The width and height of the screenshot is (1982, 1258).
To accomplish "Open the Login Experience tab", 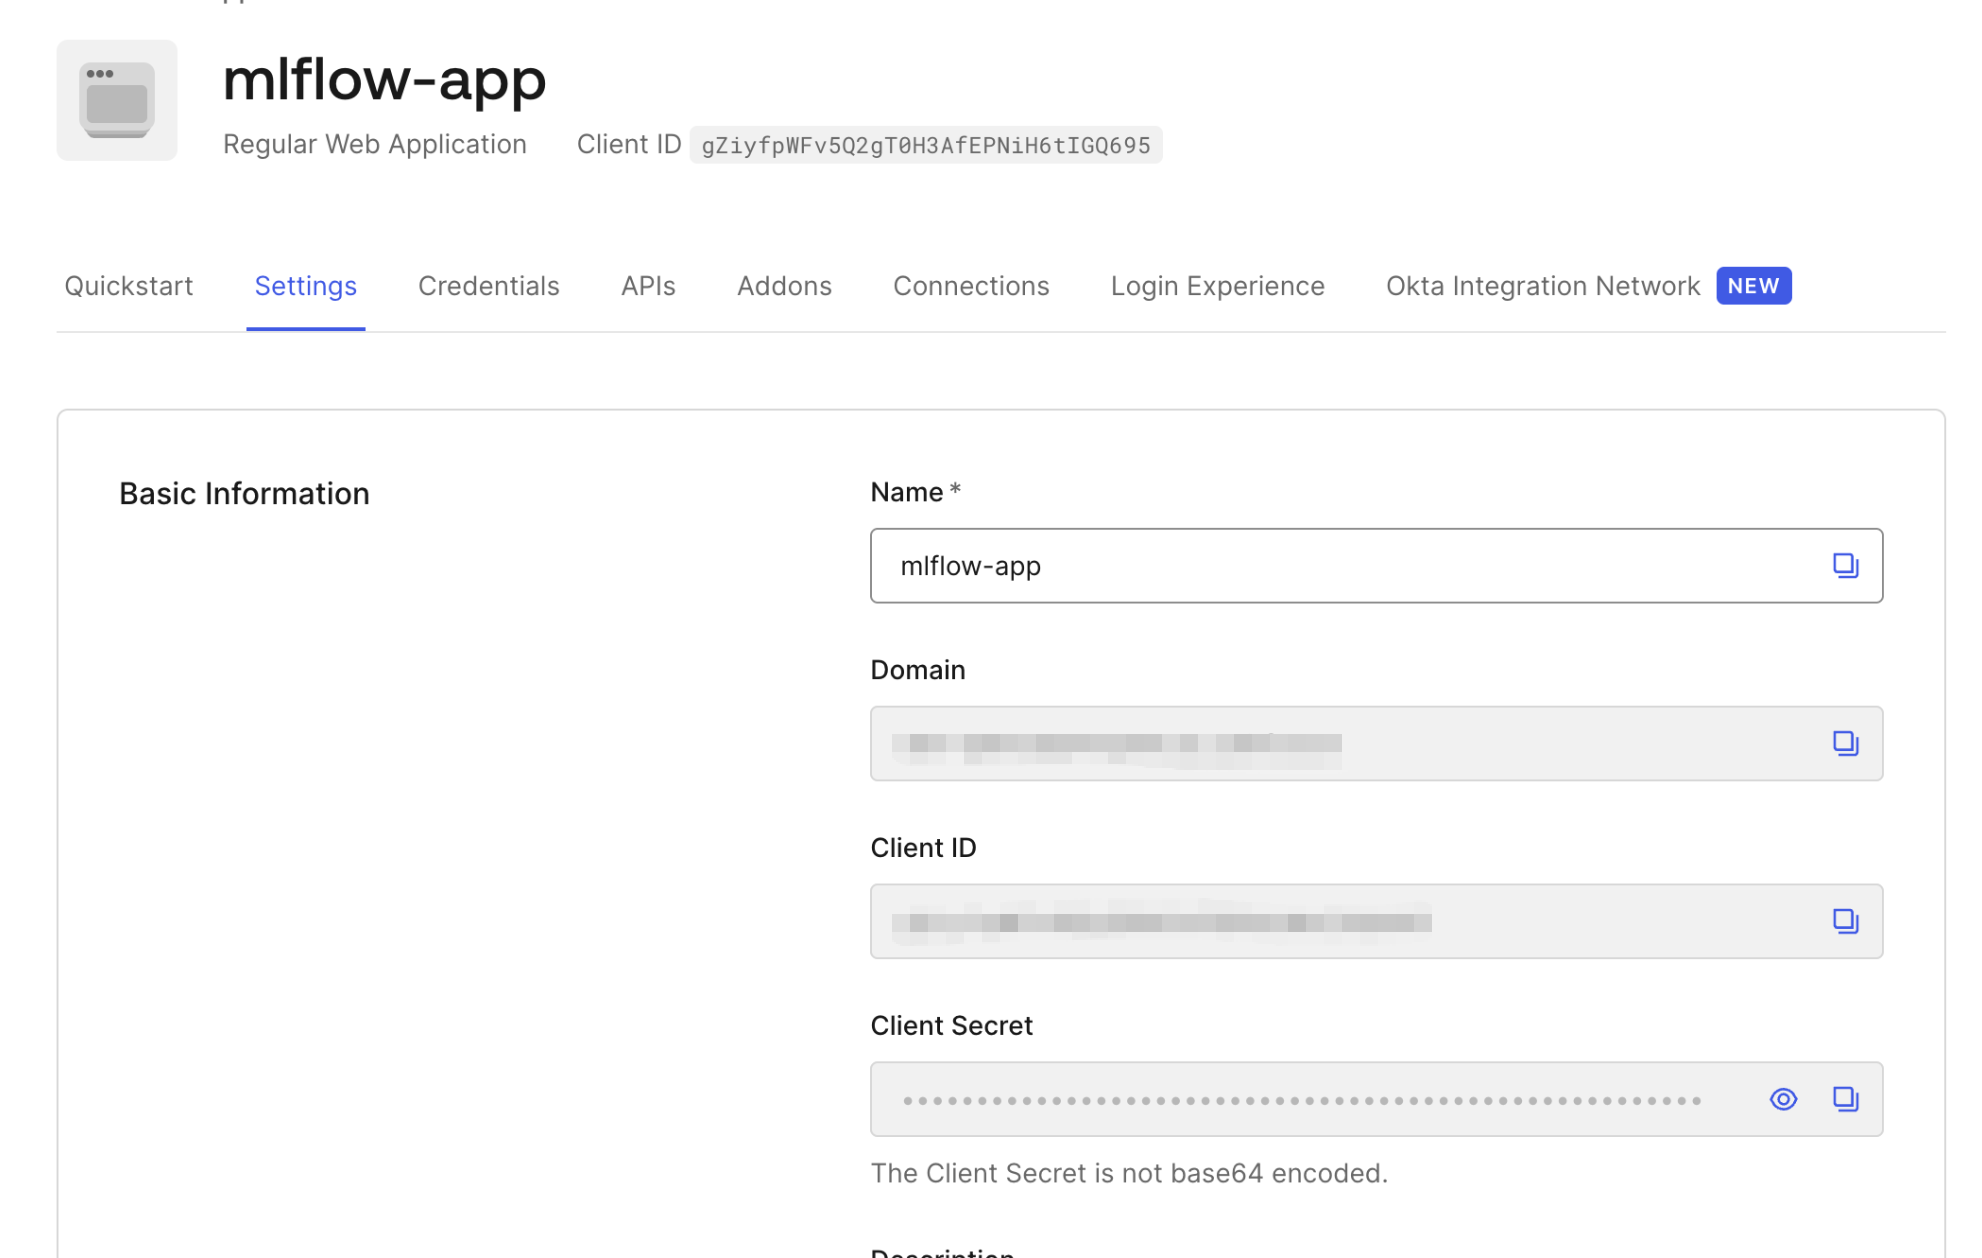I will click(x=1217, y=286).
